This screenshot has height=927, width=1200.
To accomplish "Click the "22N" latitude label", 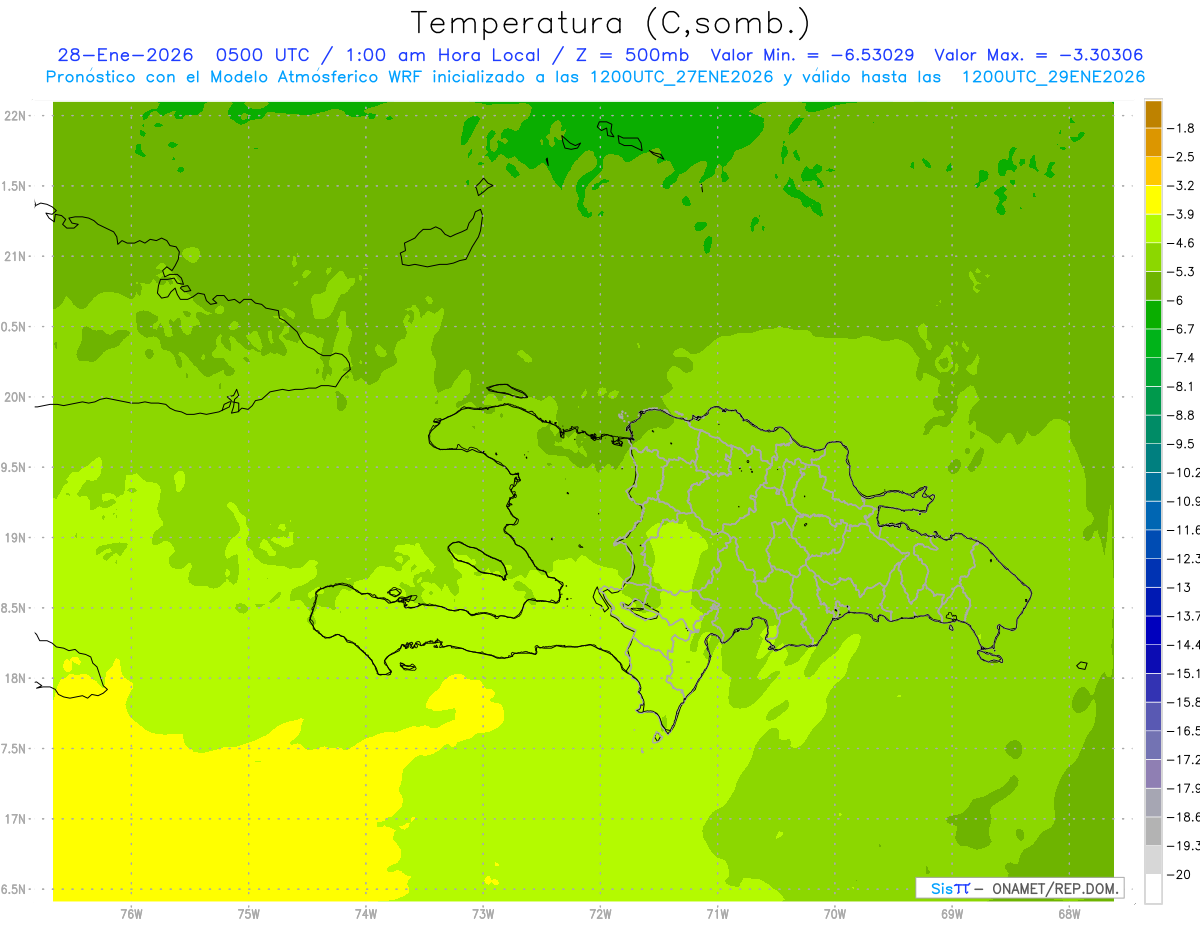I will coord(17,116).
